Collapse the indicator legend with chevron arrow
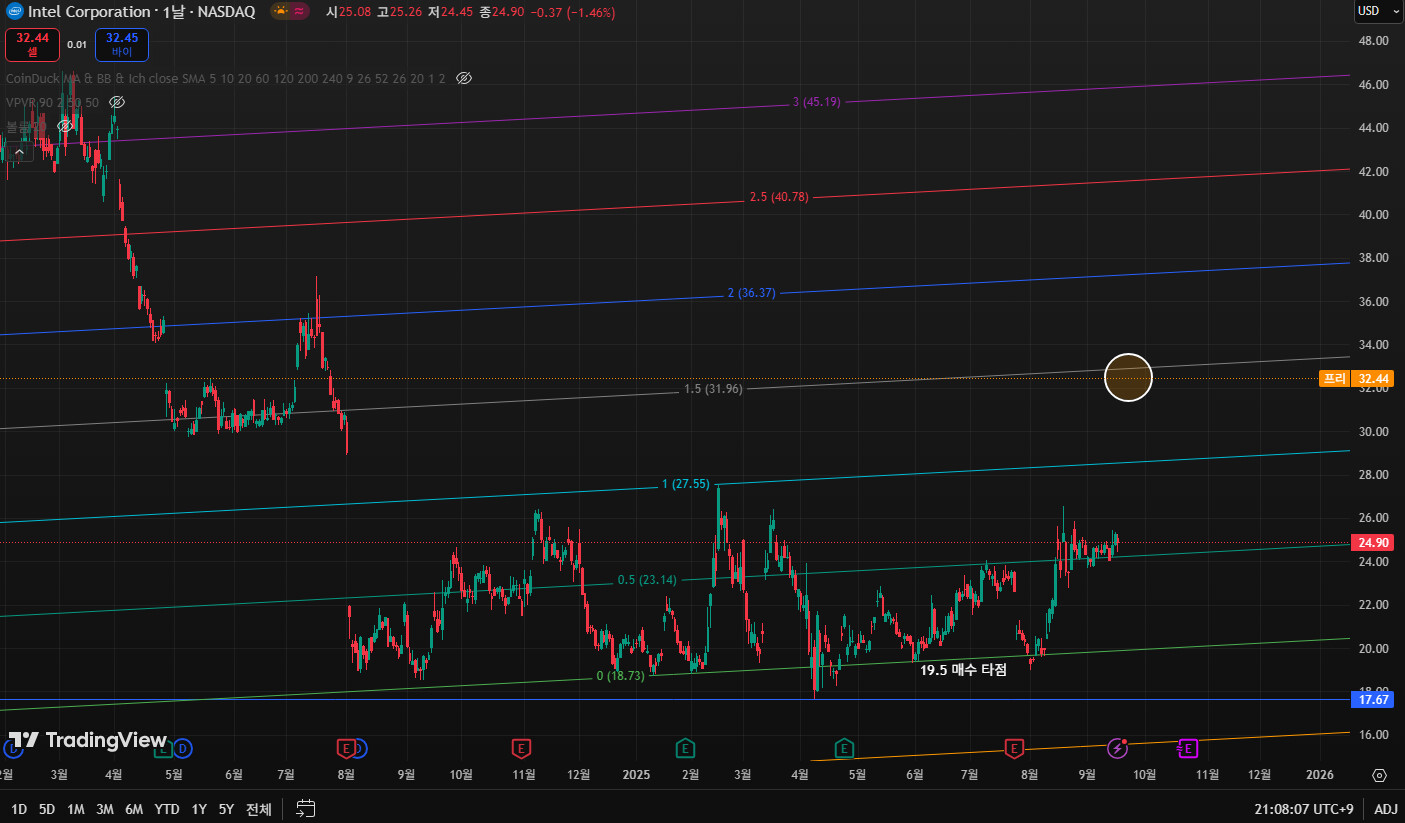The width and height of the screenshot is (1405, 823). [18, 151]
